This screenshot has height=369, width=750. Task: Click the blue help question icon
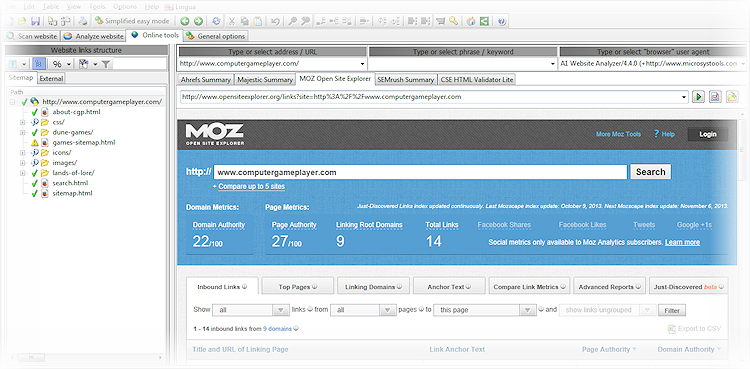pos(501,21)
